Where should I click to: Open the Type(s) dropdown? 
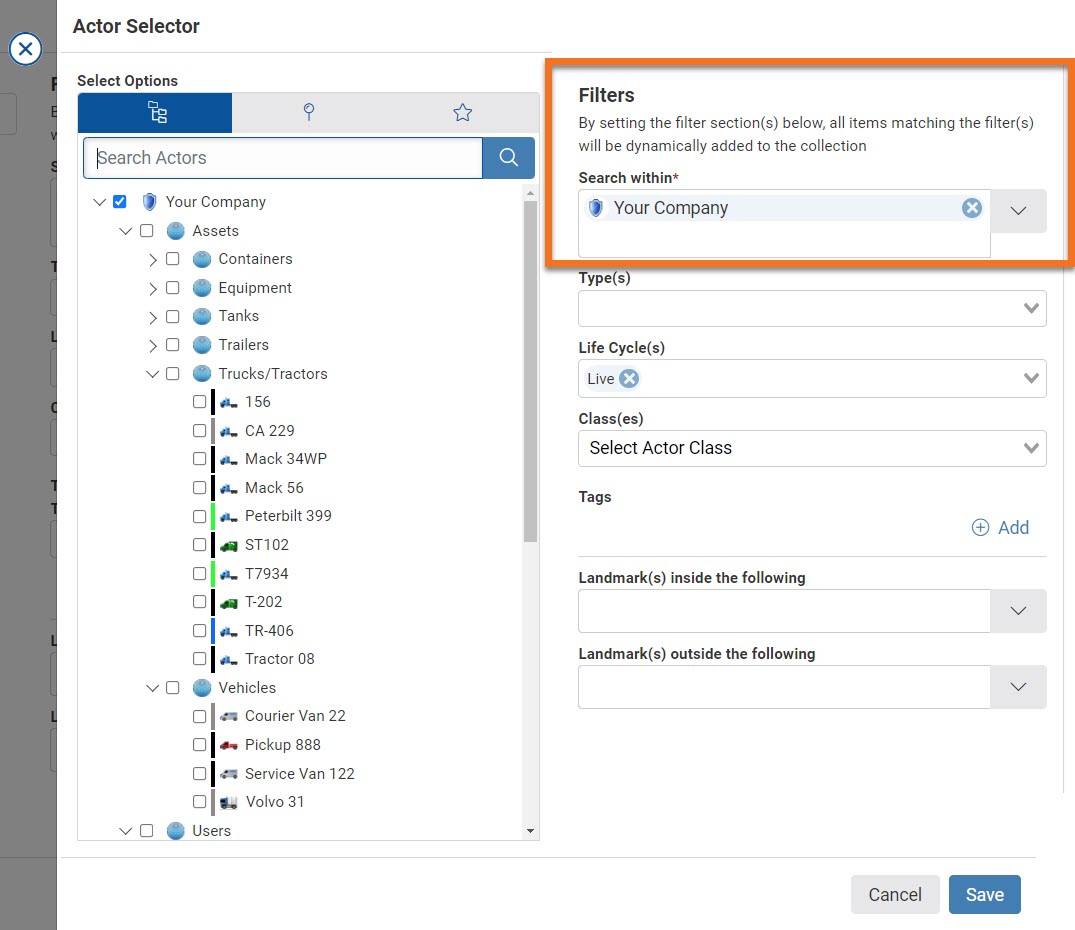click(1031, 308)
